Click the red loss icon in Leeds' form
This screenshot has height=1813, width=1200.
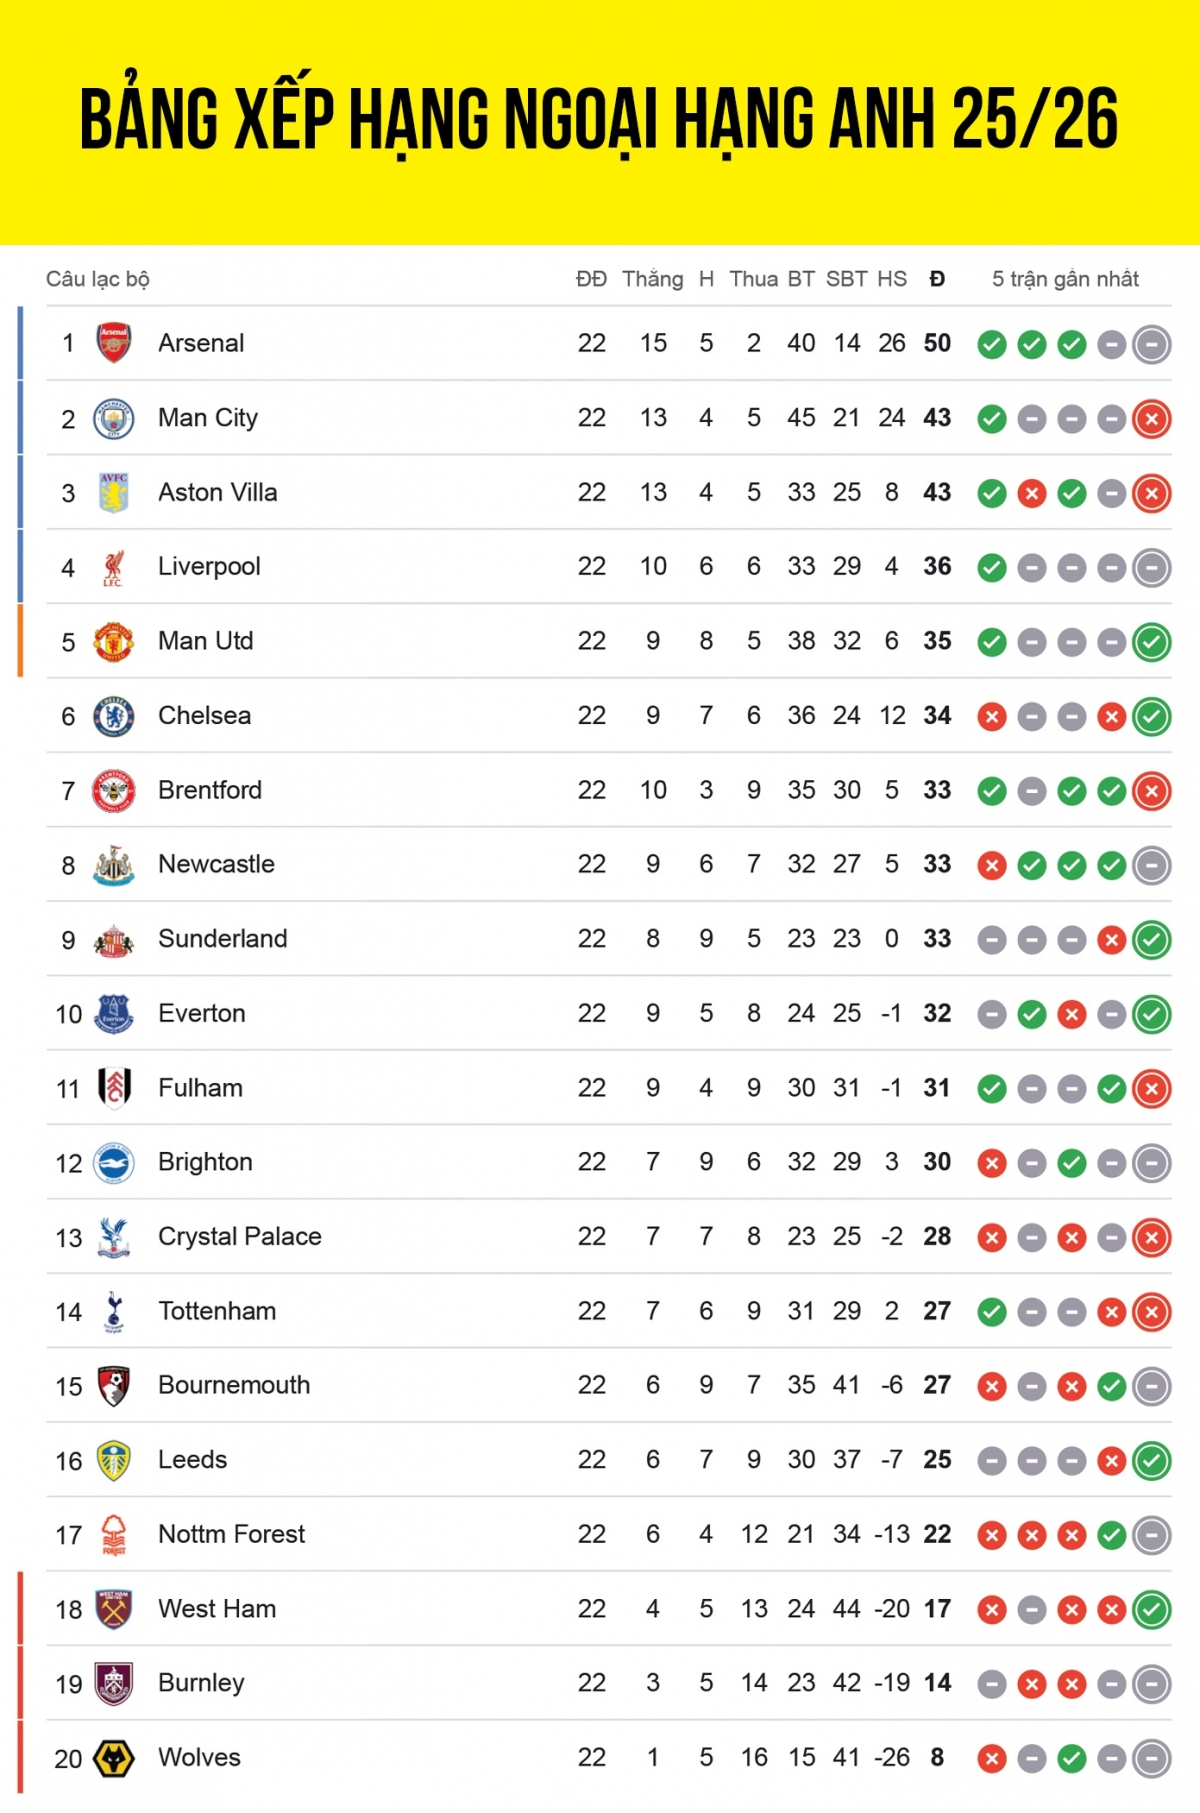tap(1111, 1461)
